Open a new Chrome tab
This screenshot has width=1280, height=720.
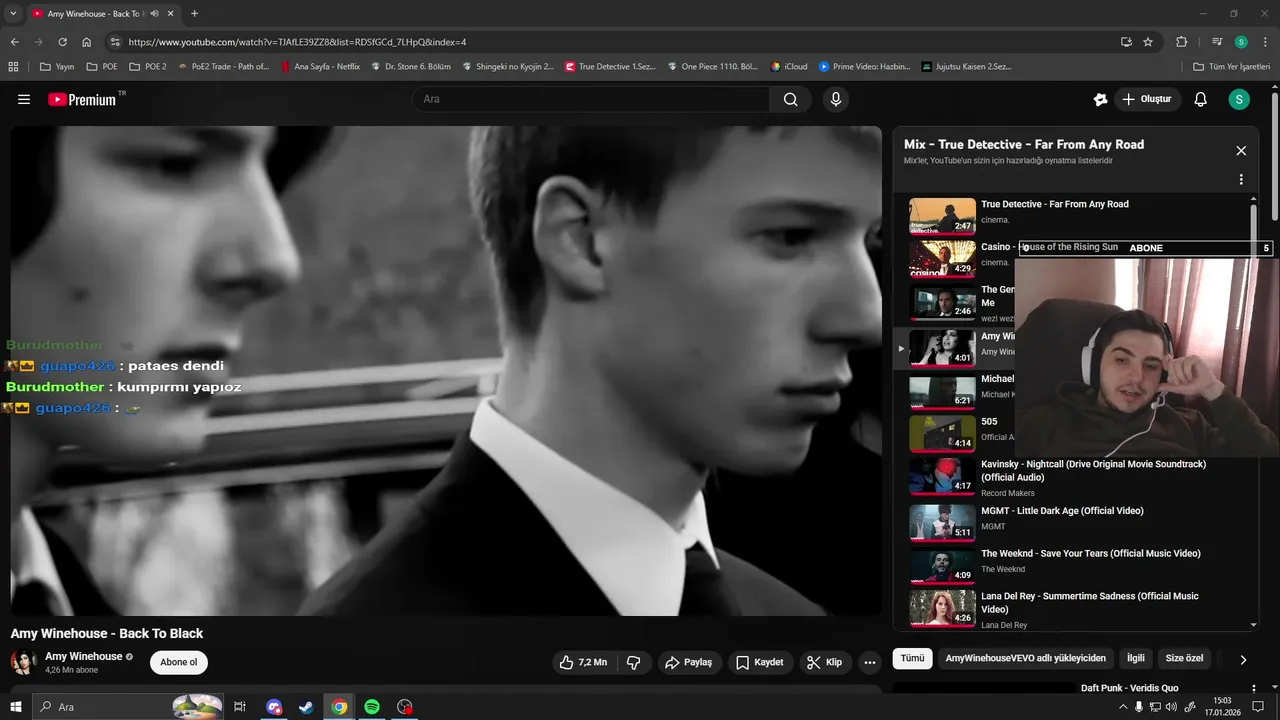194,14
